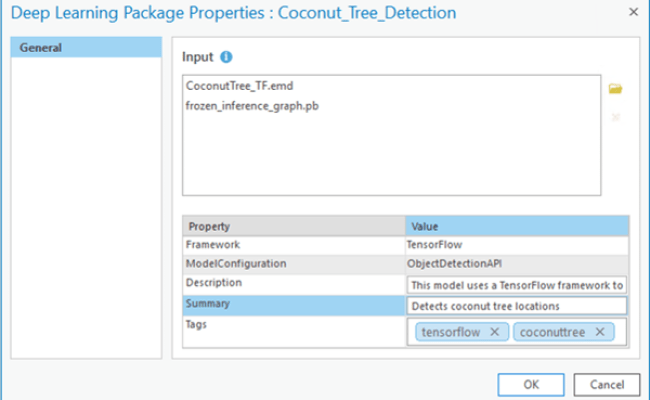Select the Tags property label
Viewport: 650px width, 400px height.
pyautogui.click(x=196, y=324)
